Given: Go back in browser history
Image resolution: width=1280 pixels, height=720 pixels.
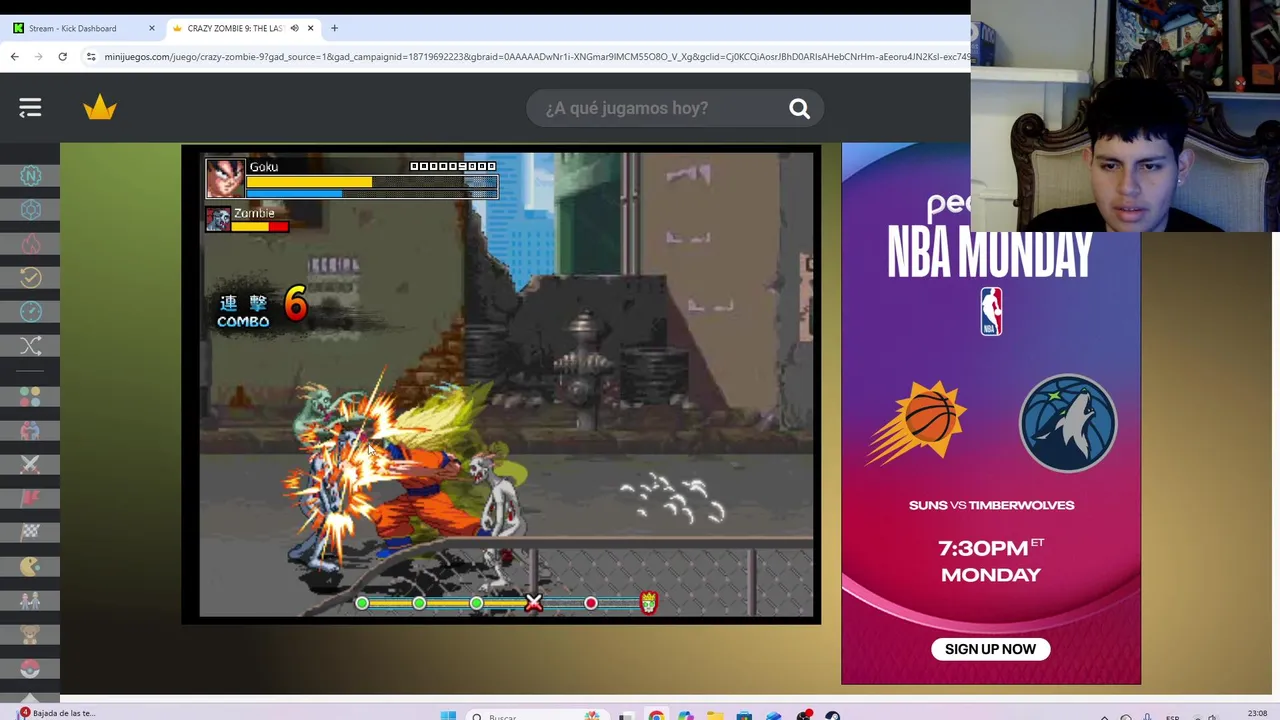Looking at the screenshot, I should pos(15,57).
